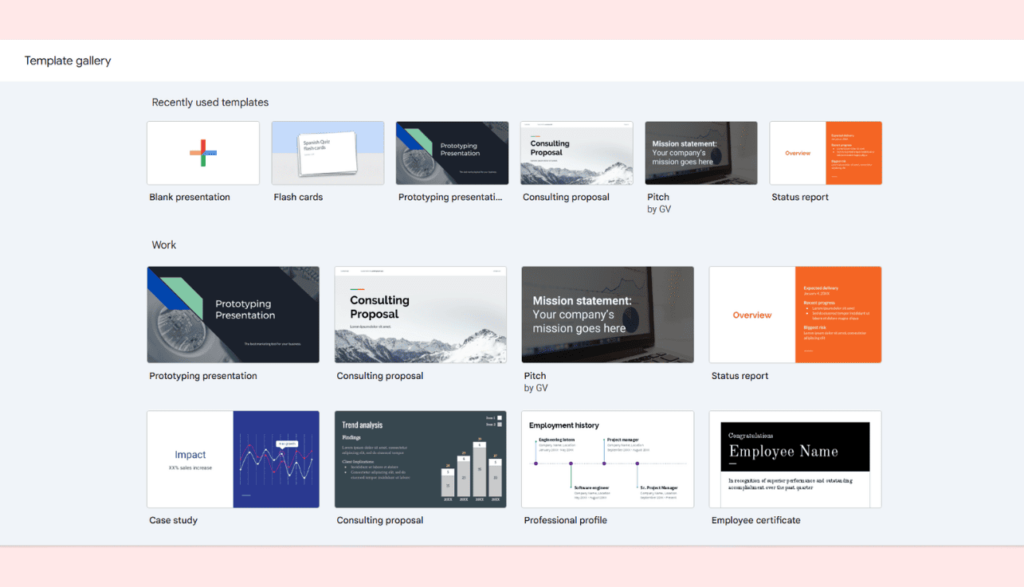This screenshot has height=587, width=1024.
Task: Open the mountain Consulting Proposal thumbnail under Work
Action: tap(421, 315)
